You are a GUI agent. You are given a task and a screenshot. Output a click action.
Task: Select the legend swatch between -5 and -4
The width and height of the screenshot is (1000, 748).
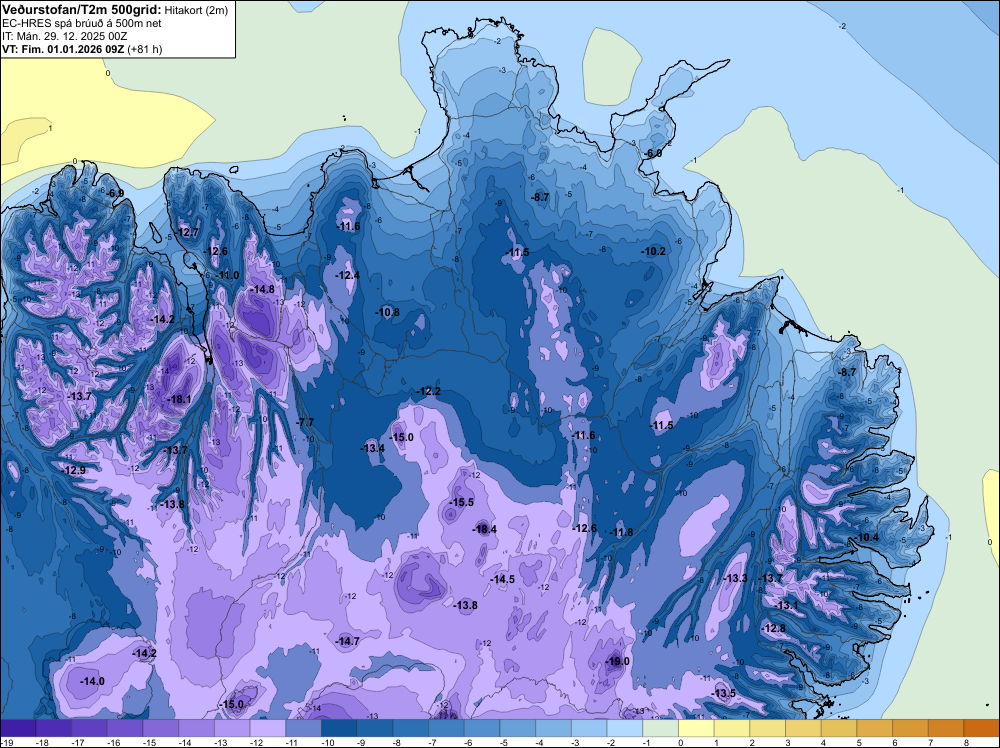point(518,728)
